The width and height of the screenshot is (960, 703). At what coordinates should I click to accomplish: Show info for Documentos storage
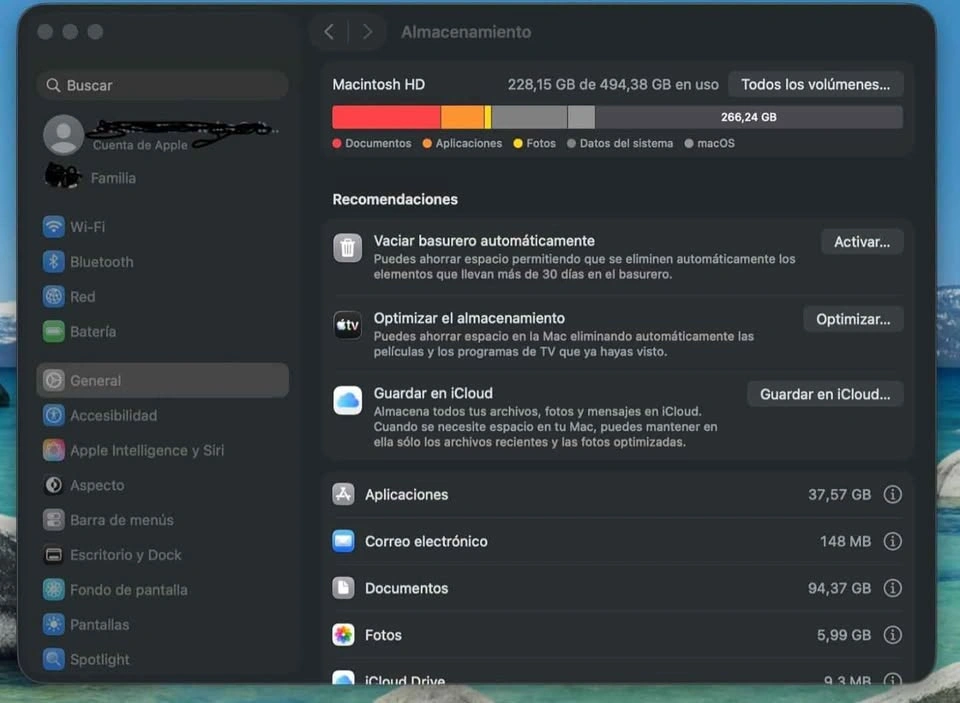tap(893, 588)
